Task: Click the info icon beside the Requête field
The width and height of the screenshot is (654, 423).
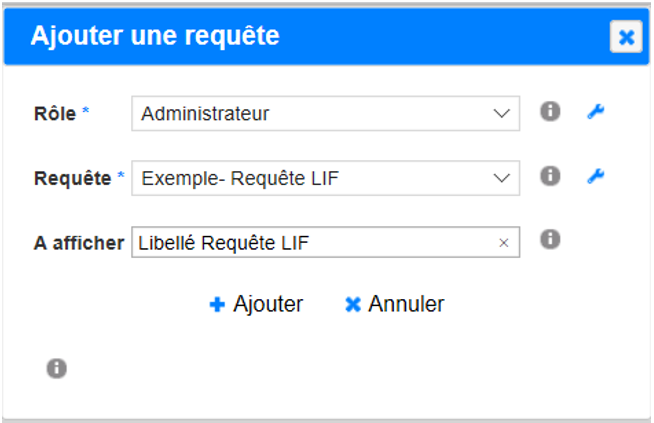Action: click(550, 176)
